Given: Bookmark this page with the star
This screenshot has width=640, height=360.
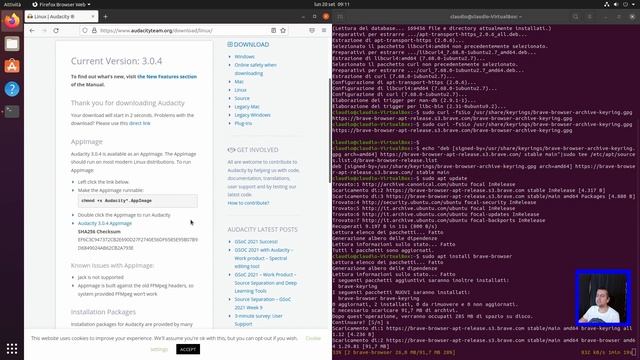Looking at the screenshot, I should tap(283, 31).
